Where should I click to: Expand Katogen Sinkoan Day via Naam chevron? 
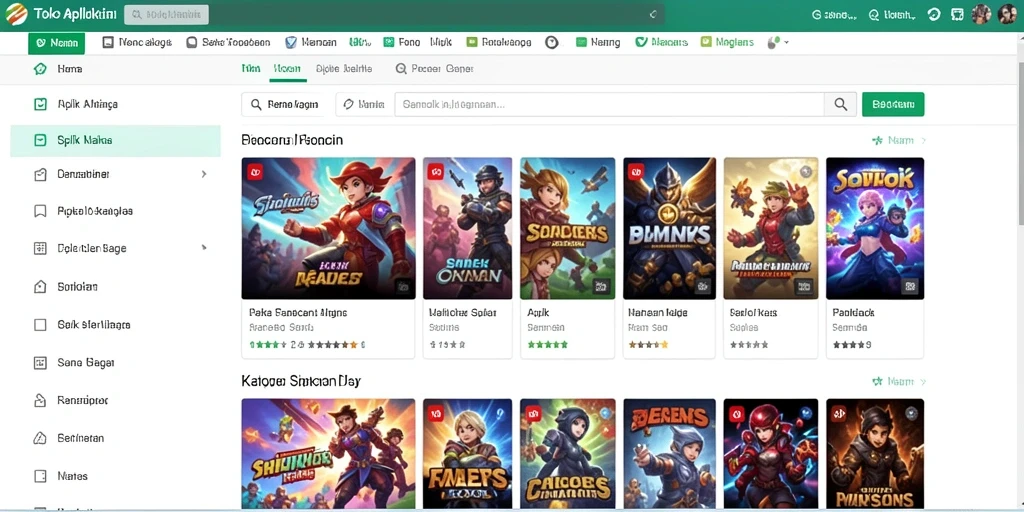[x=923, y=381]
